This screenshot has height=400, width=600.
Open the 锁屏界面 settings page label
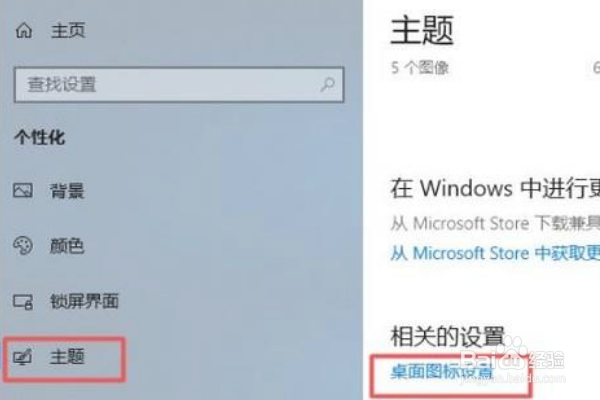(85, 302)
